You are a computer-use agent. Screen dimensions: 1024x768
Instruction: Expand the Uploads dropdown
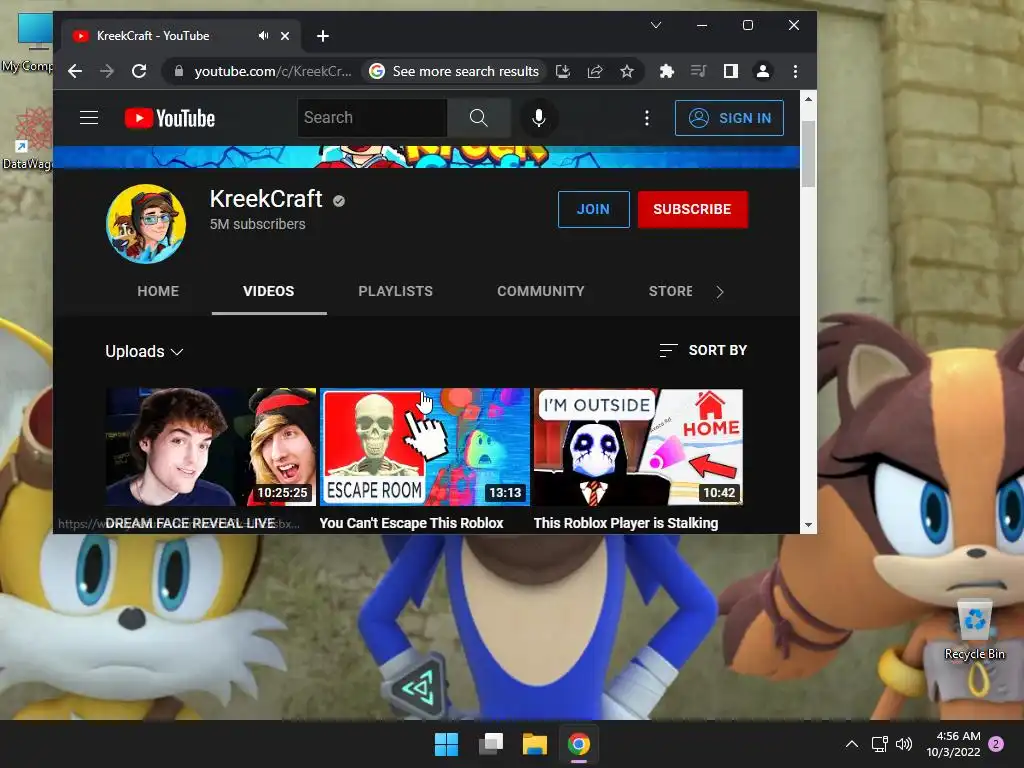tap(144, 351)
